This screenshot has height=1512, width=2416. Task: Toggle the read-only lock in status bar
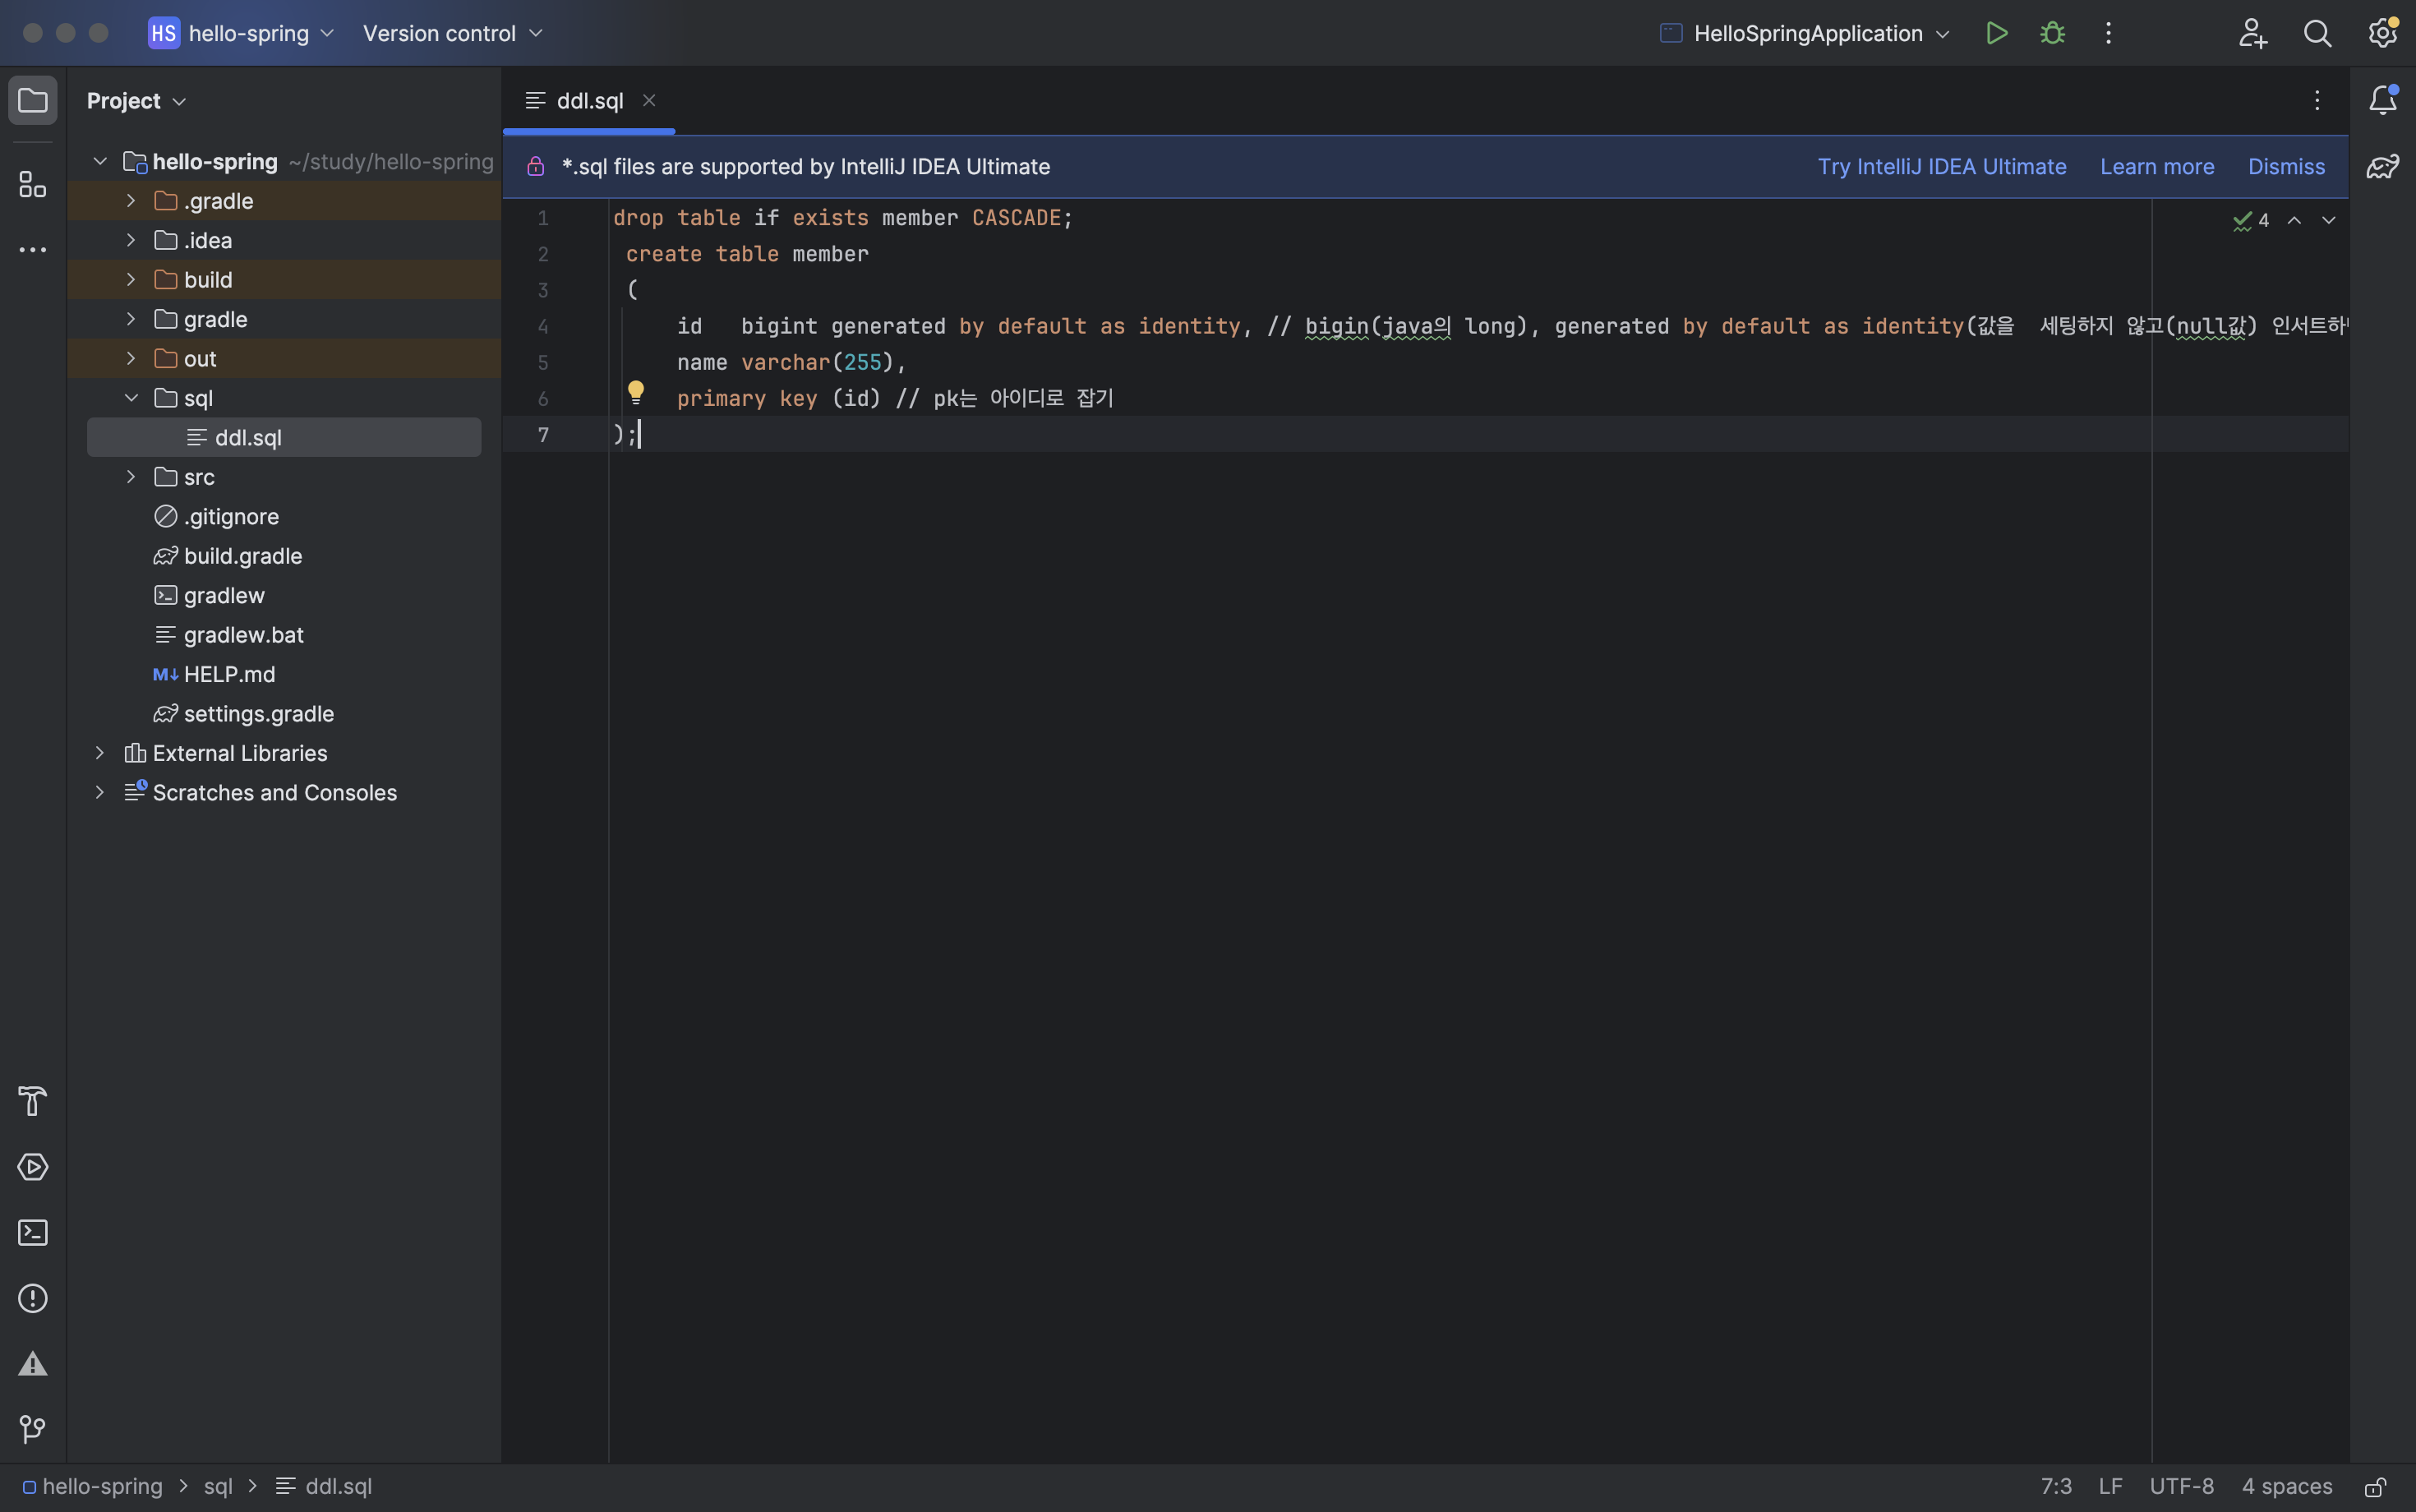pos(2376,1487)
